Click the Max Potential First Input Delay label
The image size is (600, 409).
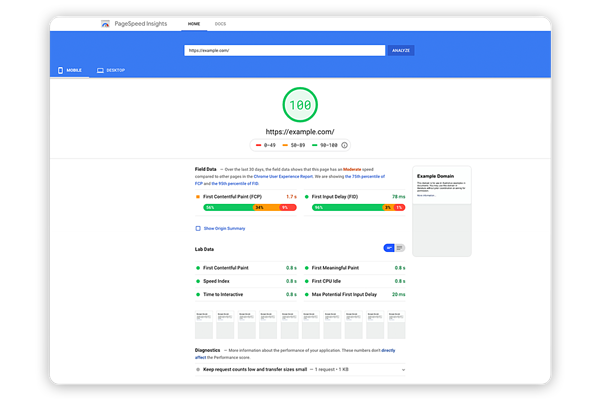(344, 295)
